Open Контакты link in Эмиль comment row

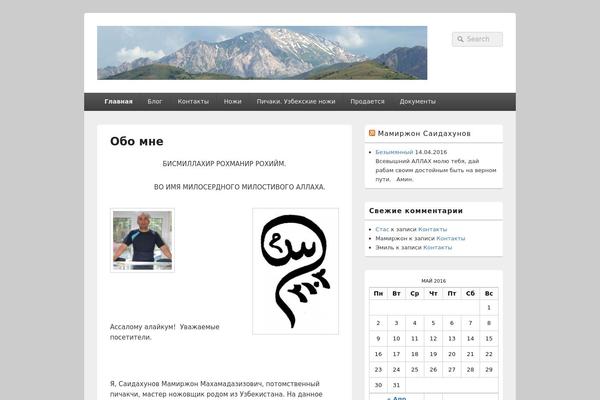[437, 247]
